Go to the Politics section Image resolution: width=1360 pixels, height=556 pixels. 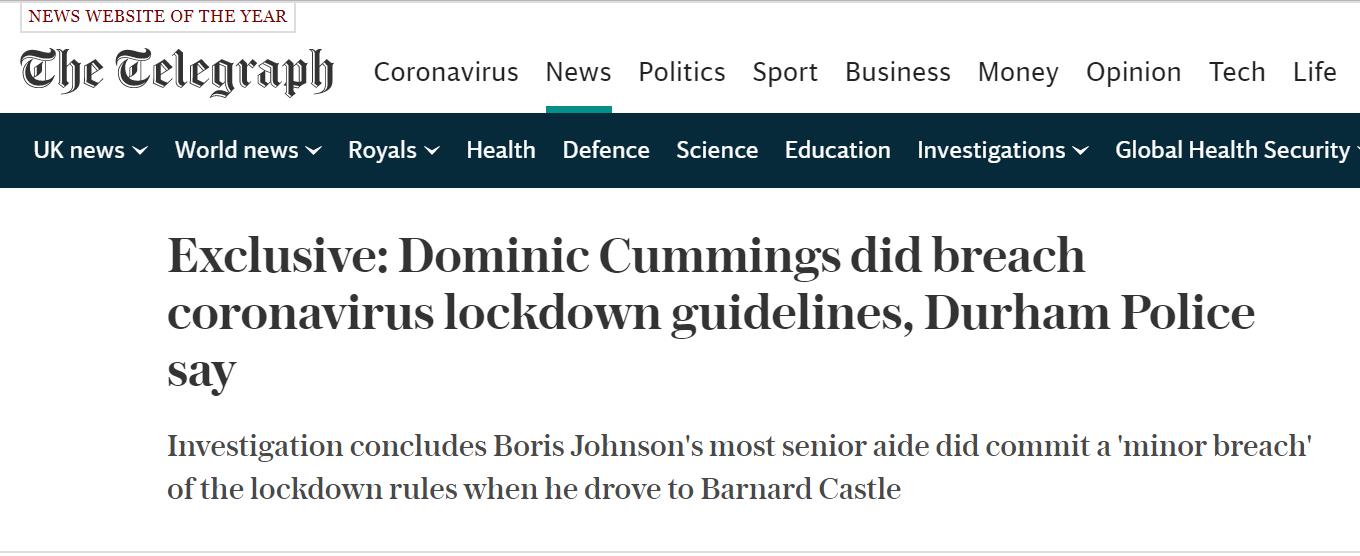(682, 72)
